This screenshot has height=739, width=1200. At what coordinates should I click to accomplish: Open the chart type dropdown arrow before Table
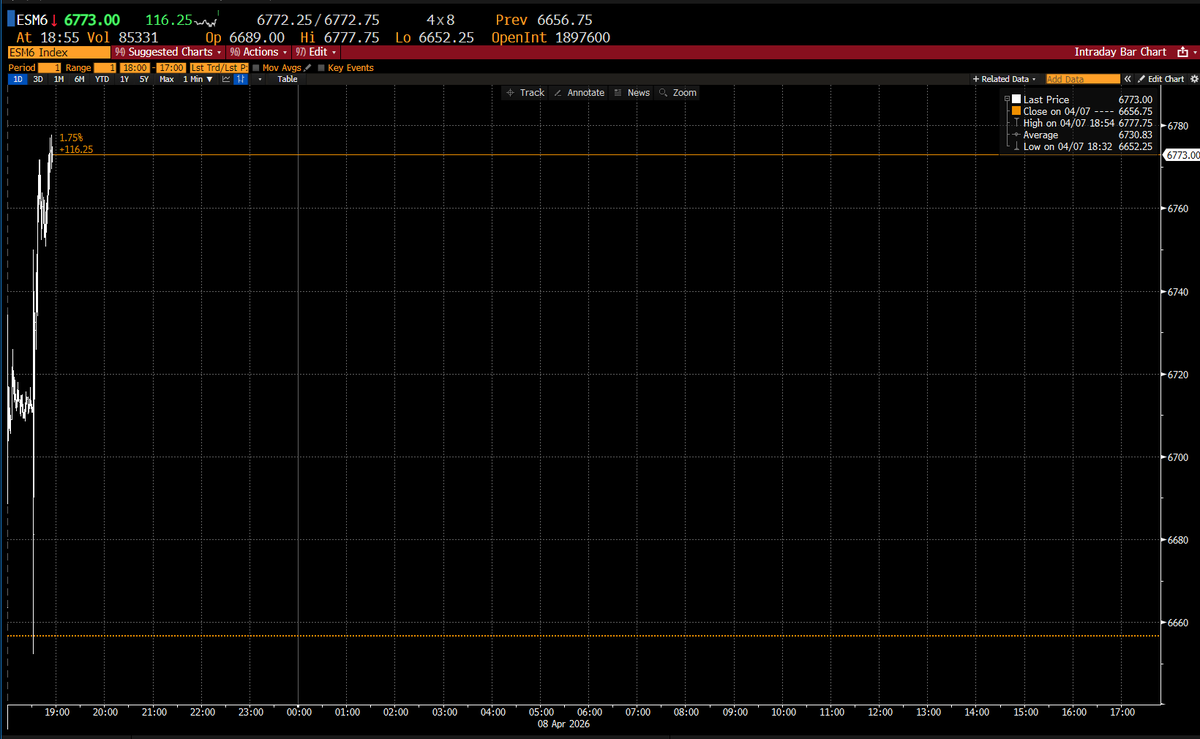click(260, 79)
